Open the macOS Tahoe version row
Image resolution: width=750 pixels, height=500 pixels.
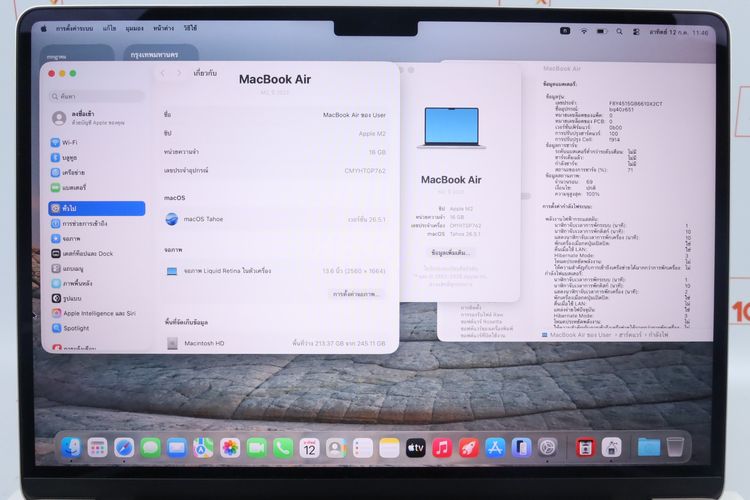click(x=275, y=219)
